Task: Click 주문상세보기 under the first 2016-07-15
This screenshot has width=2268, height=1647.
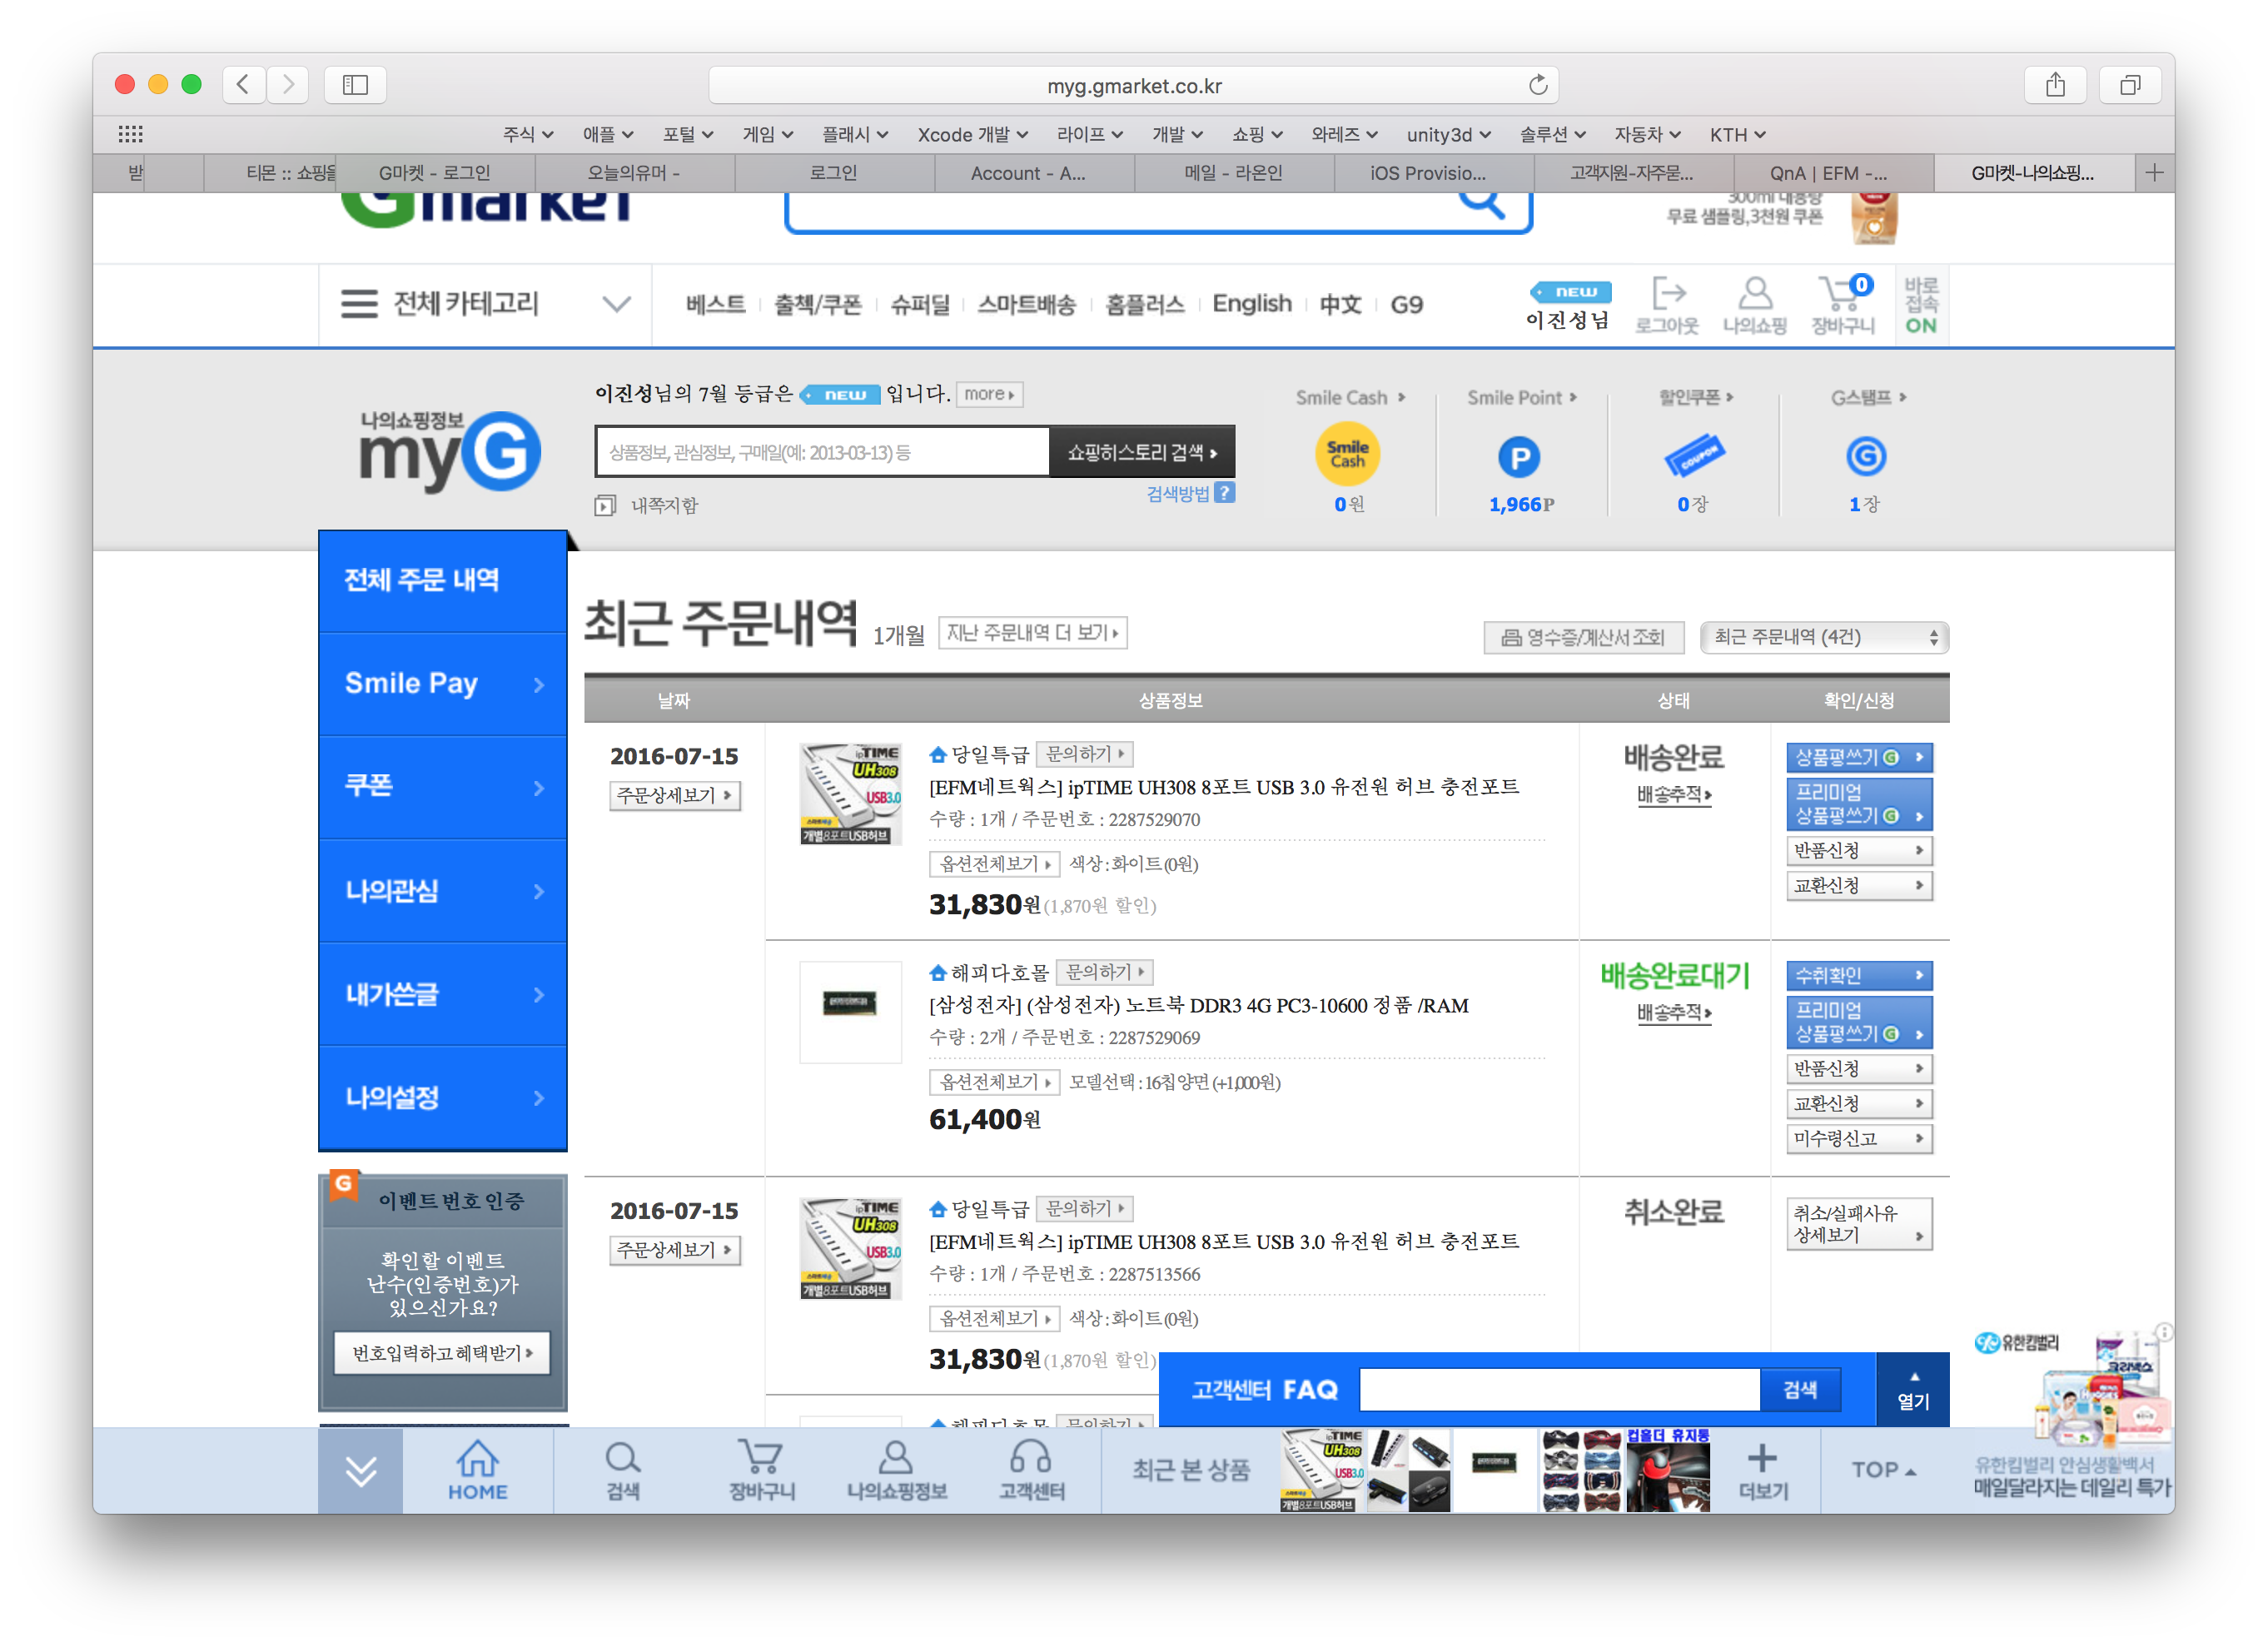Action: coord(674,795)
